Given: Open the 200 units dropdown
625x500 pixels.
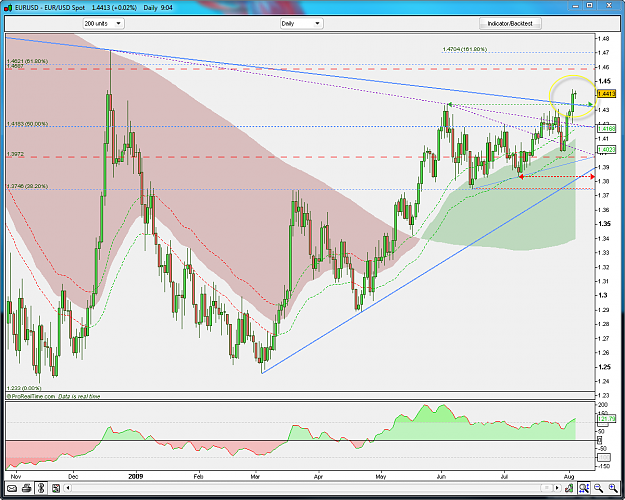Looking at the screenshot, I should [x=104, y=24].
